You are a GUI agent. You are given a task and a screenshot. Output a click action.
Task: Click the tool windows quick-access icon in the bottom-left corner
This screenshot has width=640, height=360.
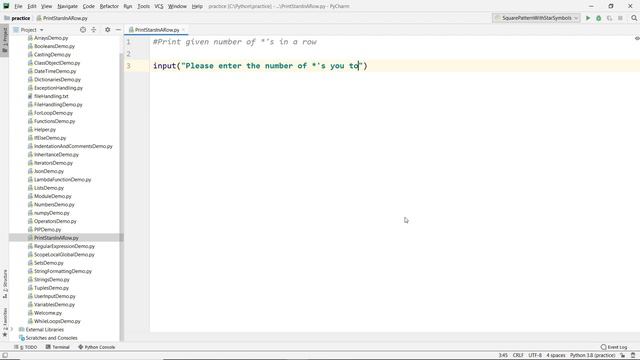pos(5,355)
